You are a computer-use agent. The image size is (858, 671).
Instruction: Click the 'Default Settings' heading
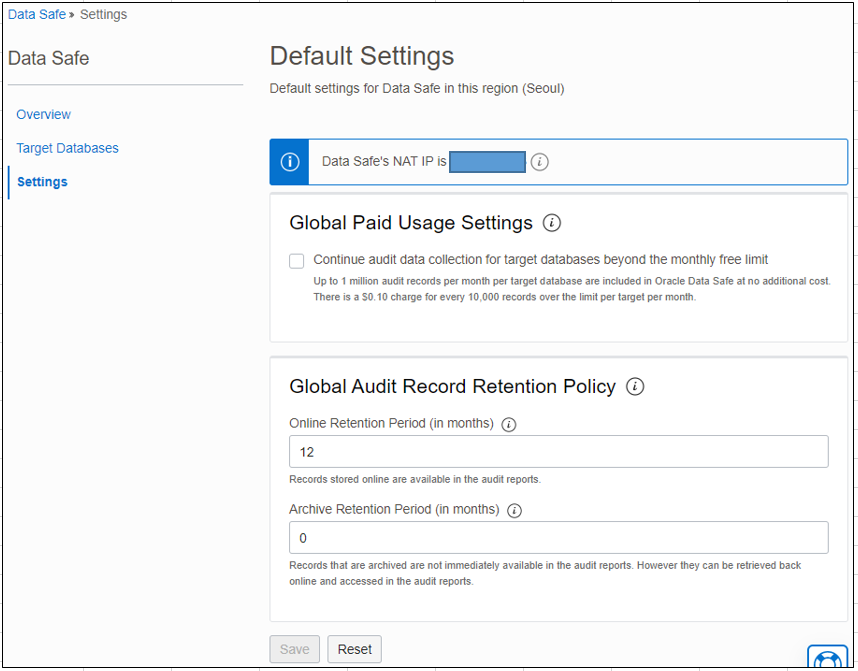coord(362,56)
